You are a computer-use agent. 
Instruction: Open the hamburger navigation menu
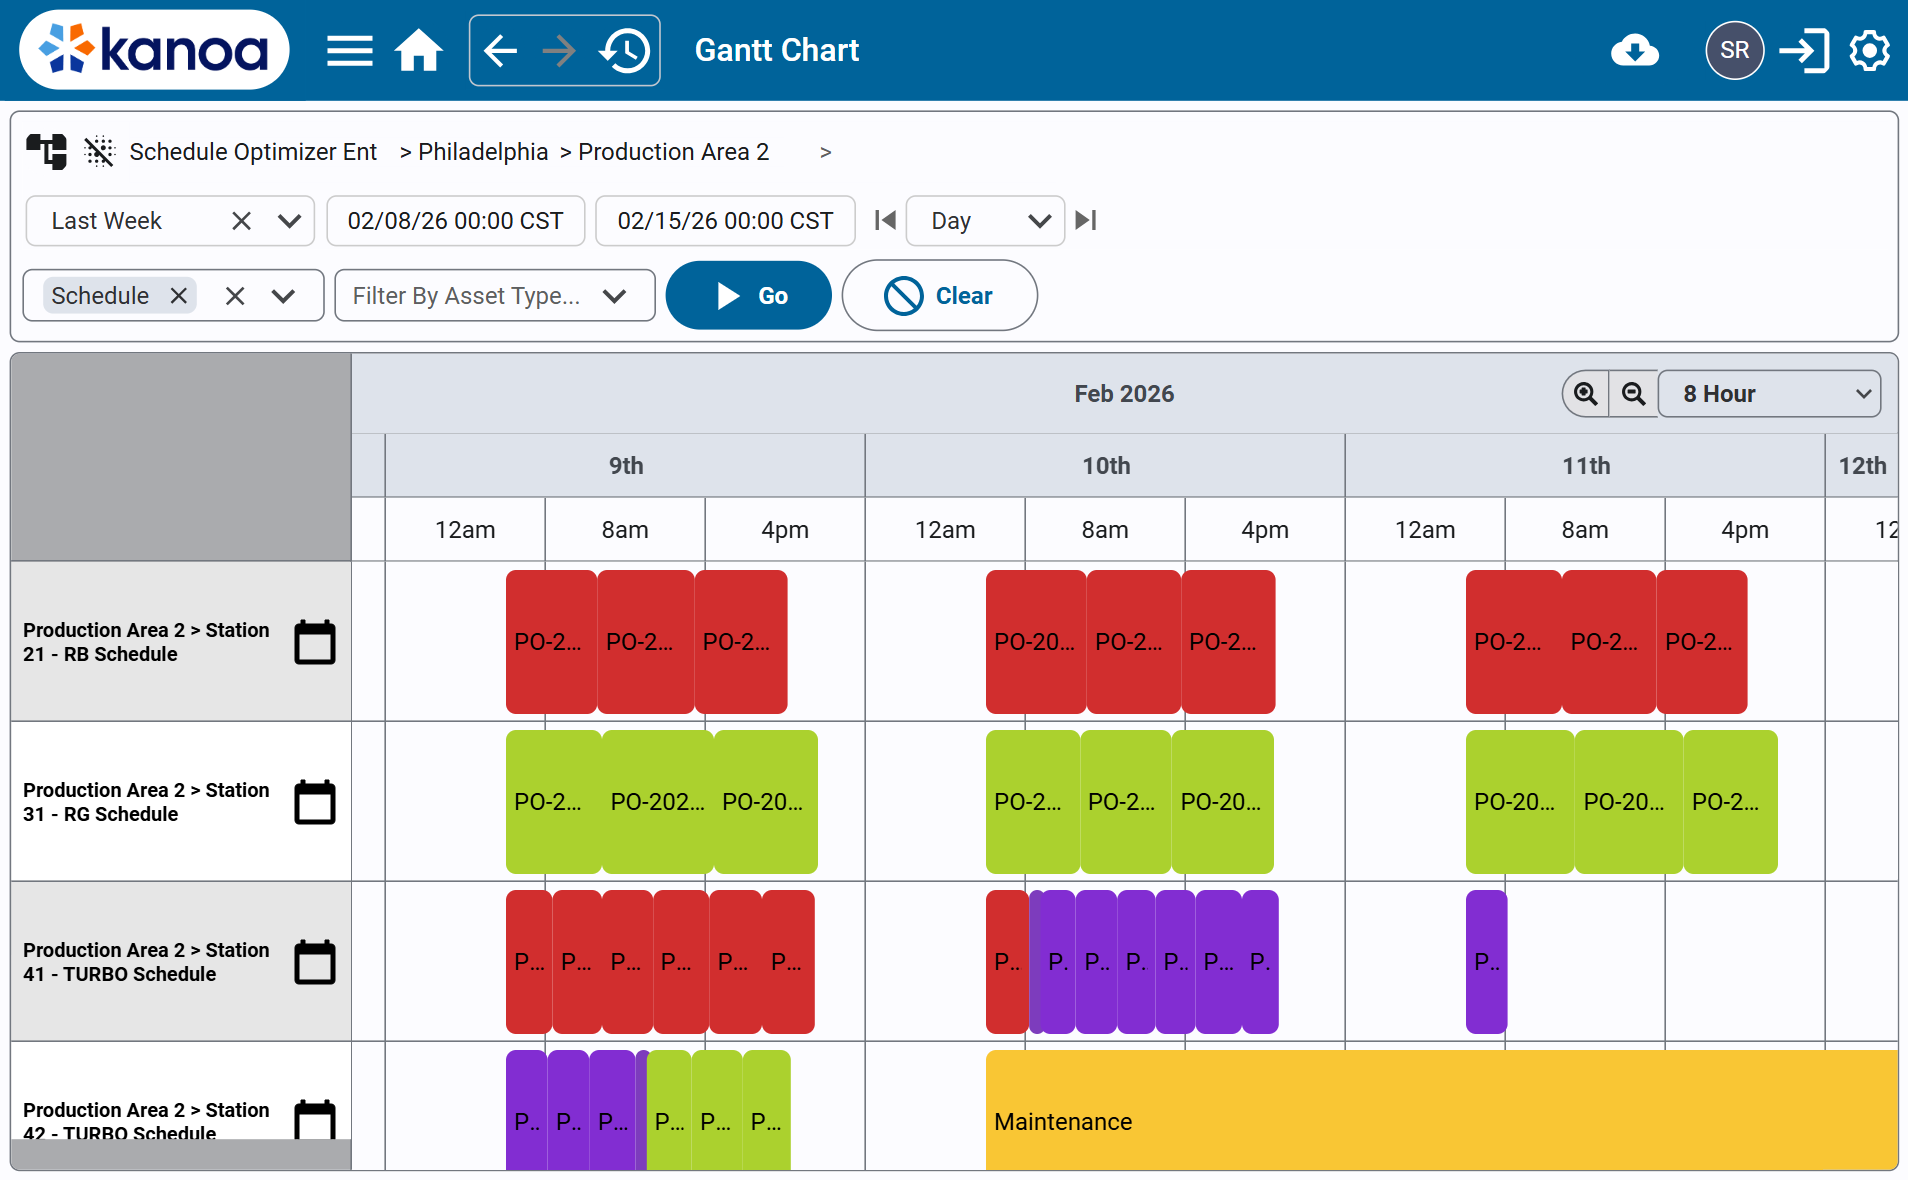(x=349, y=50)
